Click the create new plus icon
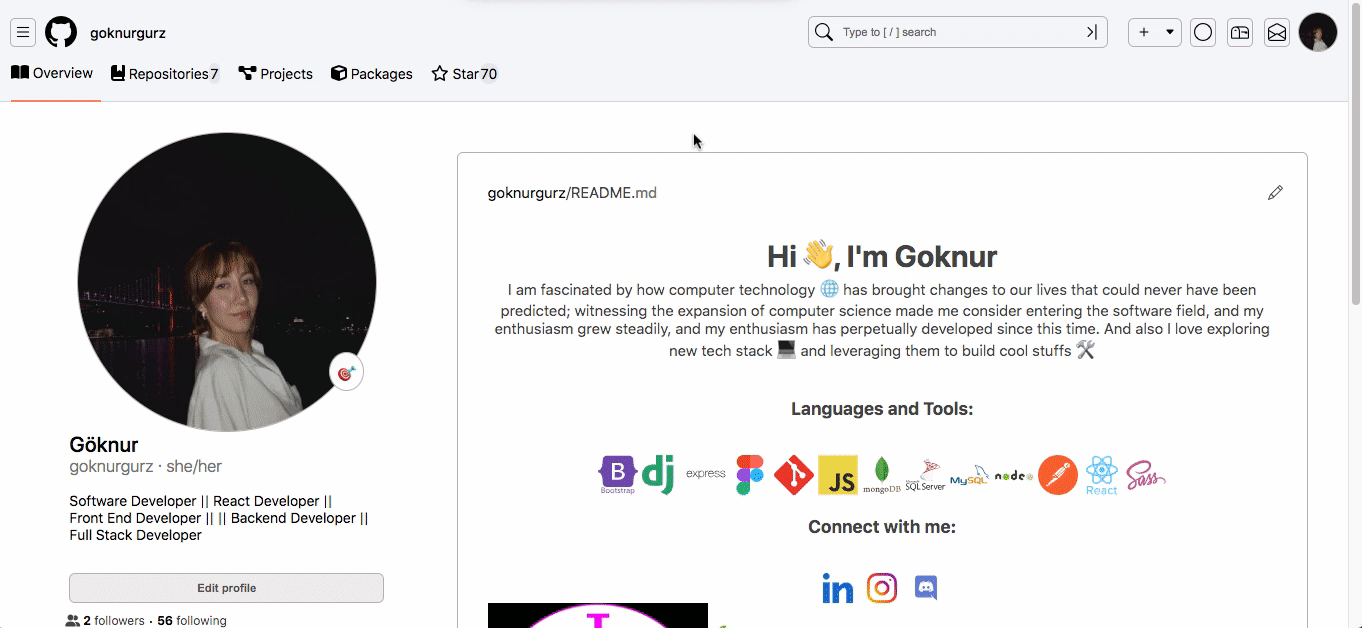 [x=1144, y=32]
